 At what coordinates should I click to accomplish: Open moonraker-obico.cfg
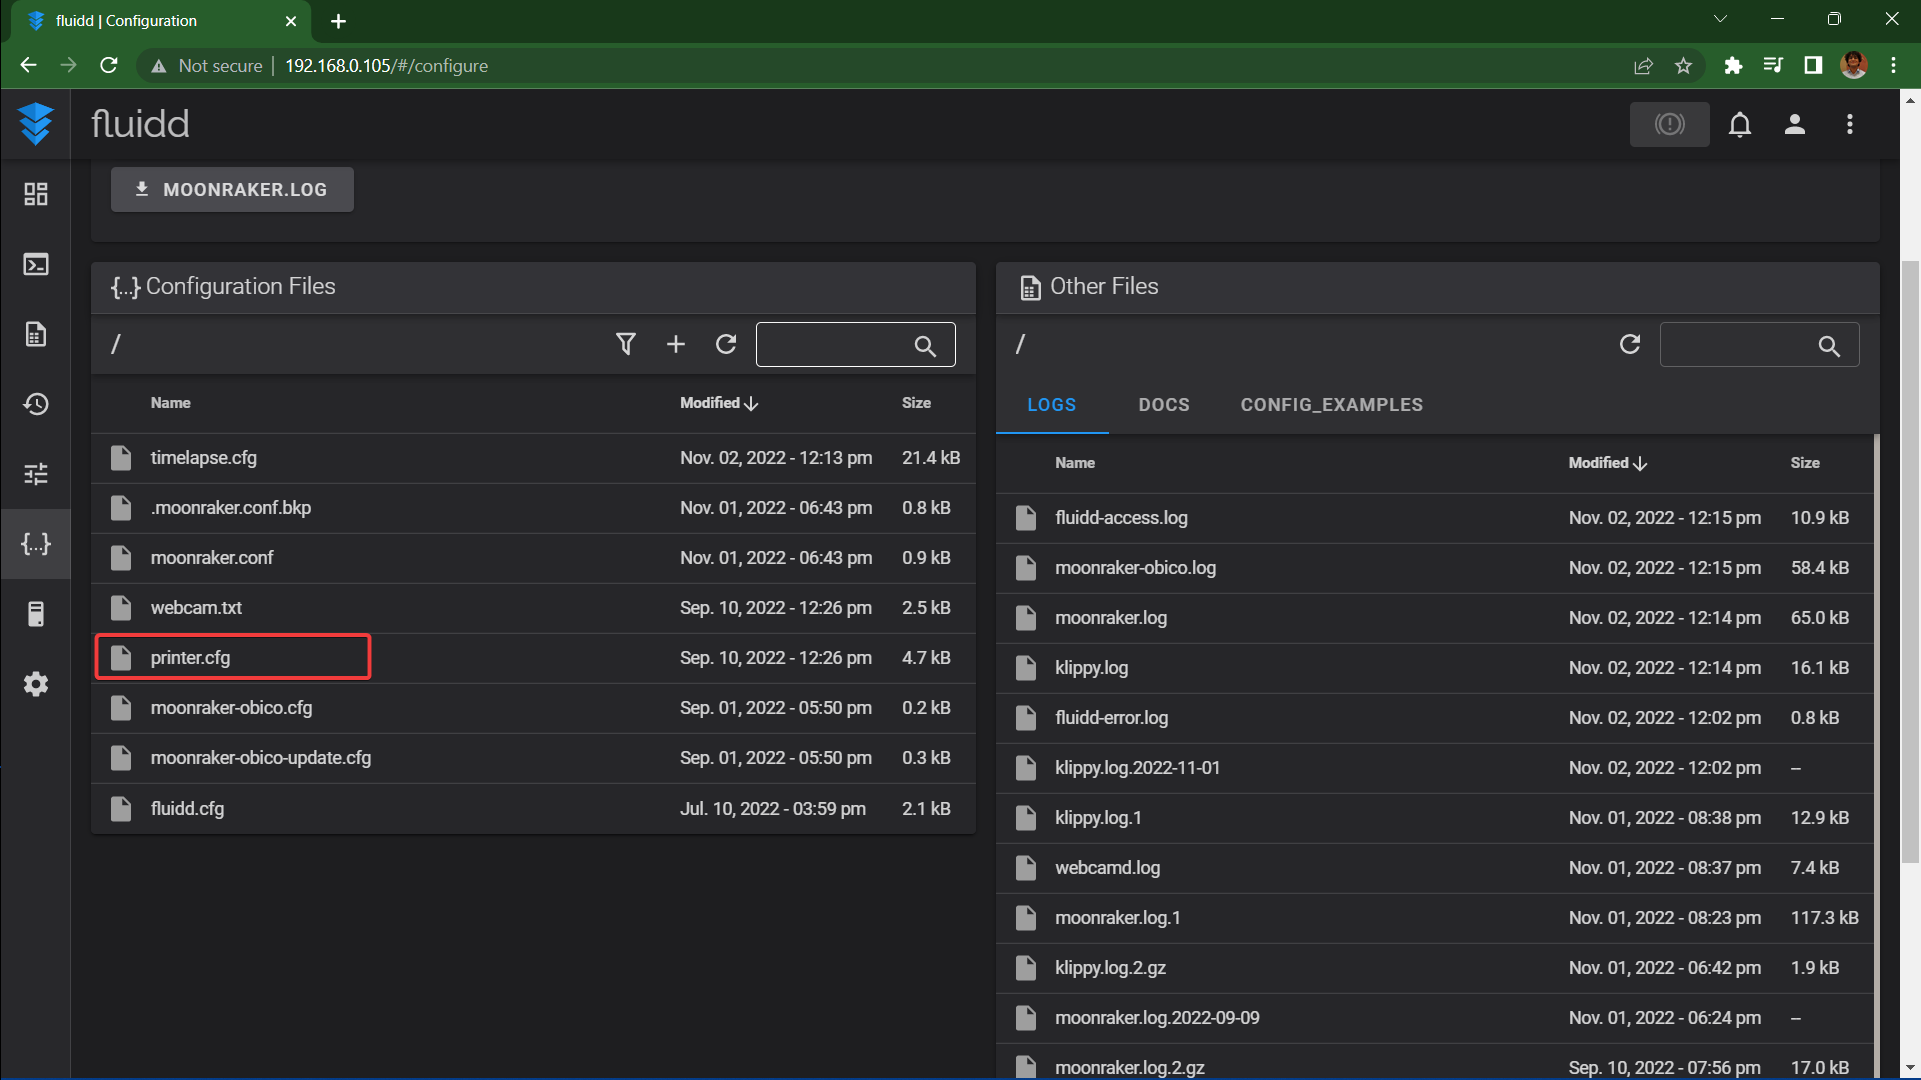(533, 708)
